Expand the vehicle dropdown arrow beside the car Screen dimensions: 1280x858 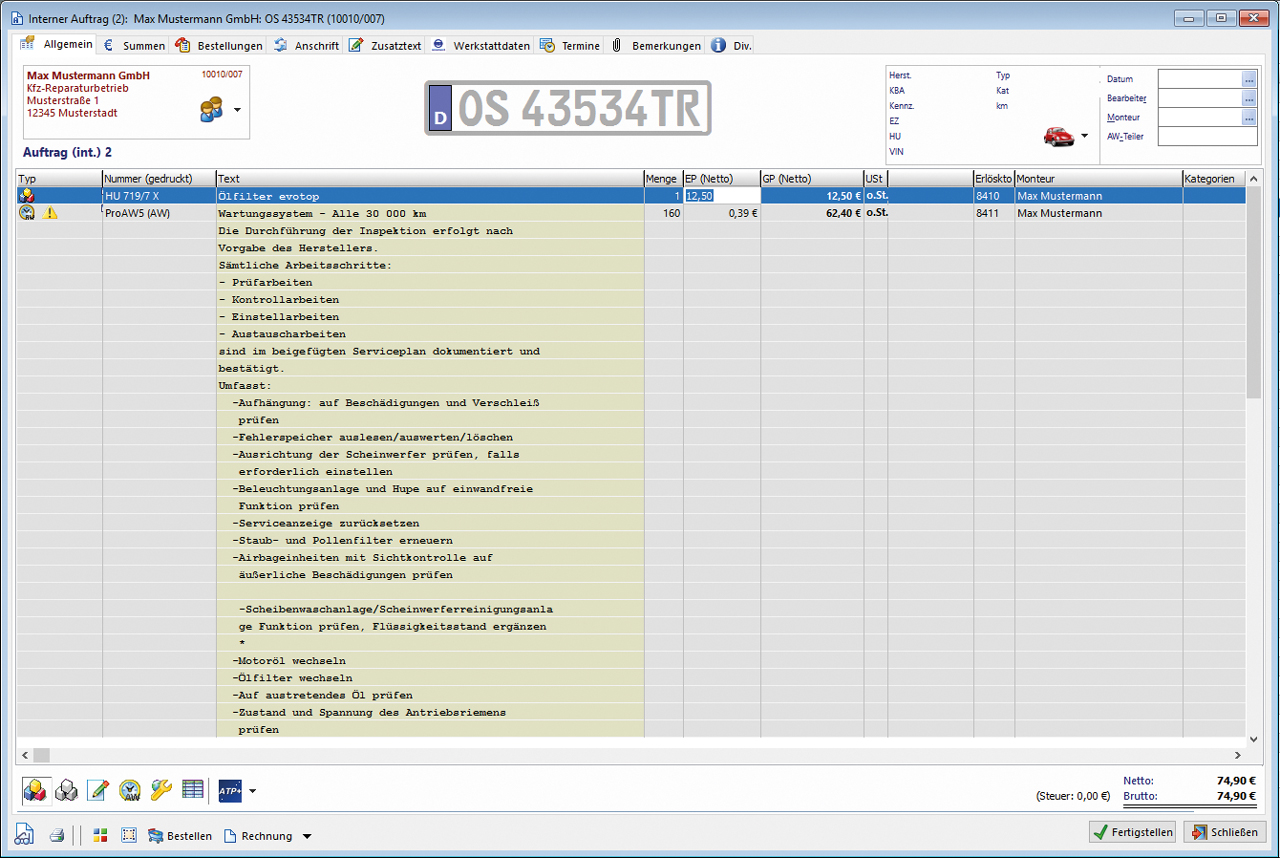pos(1085,135)
